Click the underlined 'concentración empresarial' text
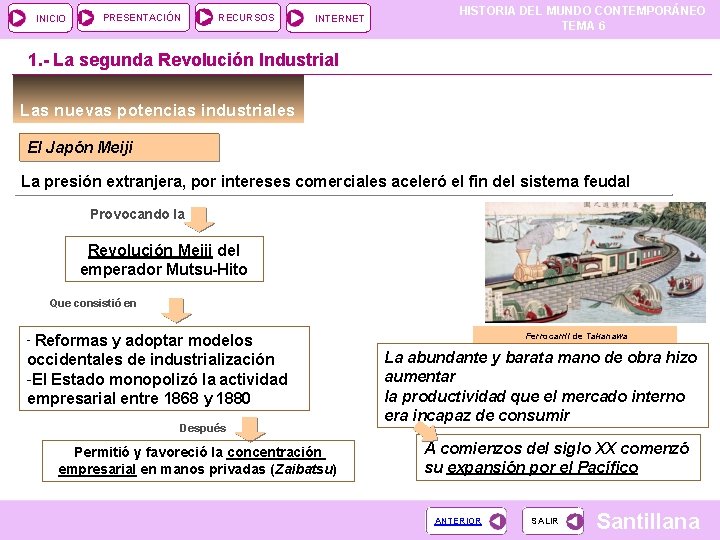Image resolution: width=720 pixels, height=540 pixels. 192,461
